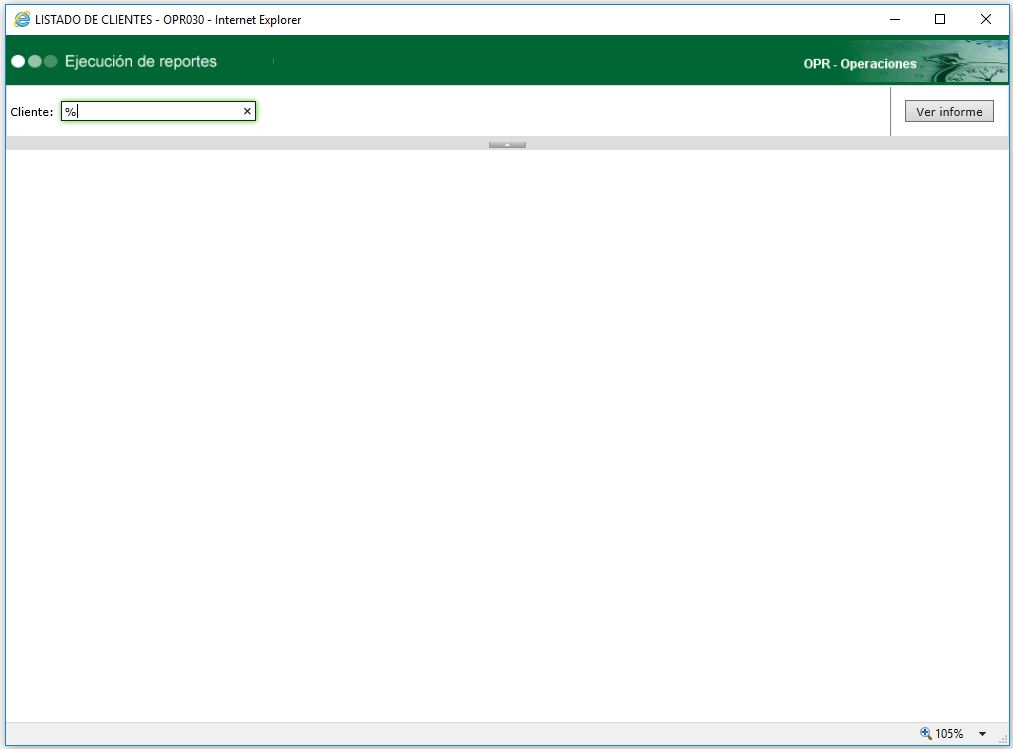Click the magnifier zoom icon in the status bar
This screenshot has width=1013, height=749.
(925, 733)
